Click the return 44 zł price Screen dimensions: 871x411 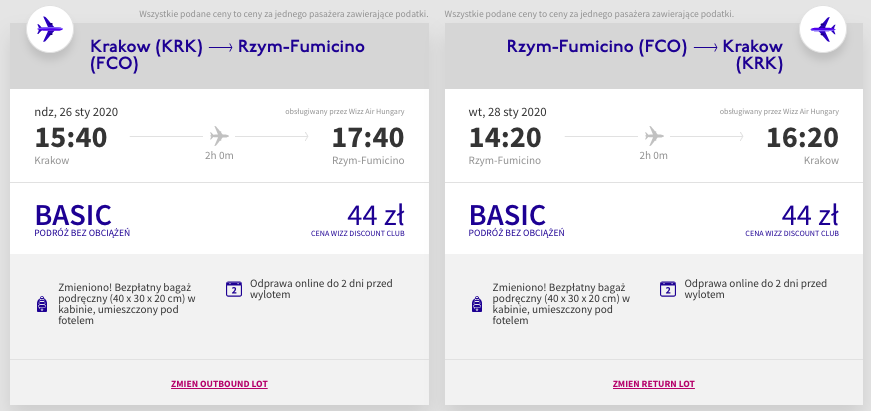pyautogui.click(x=809, y=216)
